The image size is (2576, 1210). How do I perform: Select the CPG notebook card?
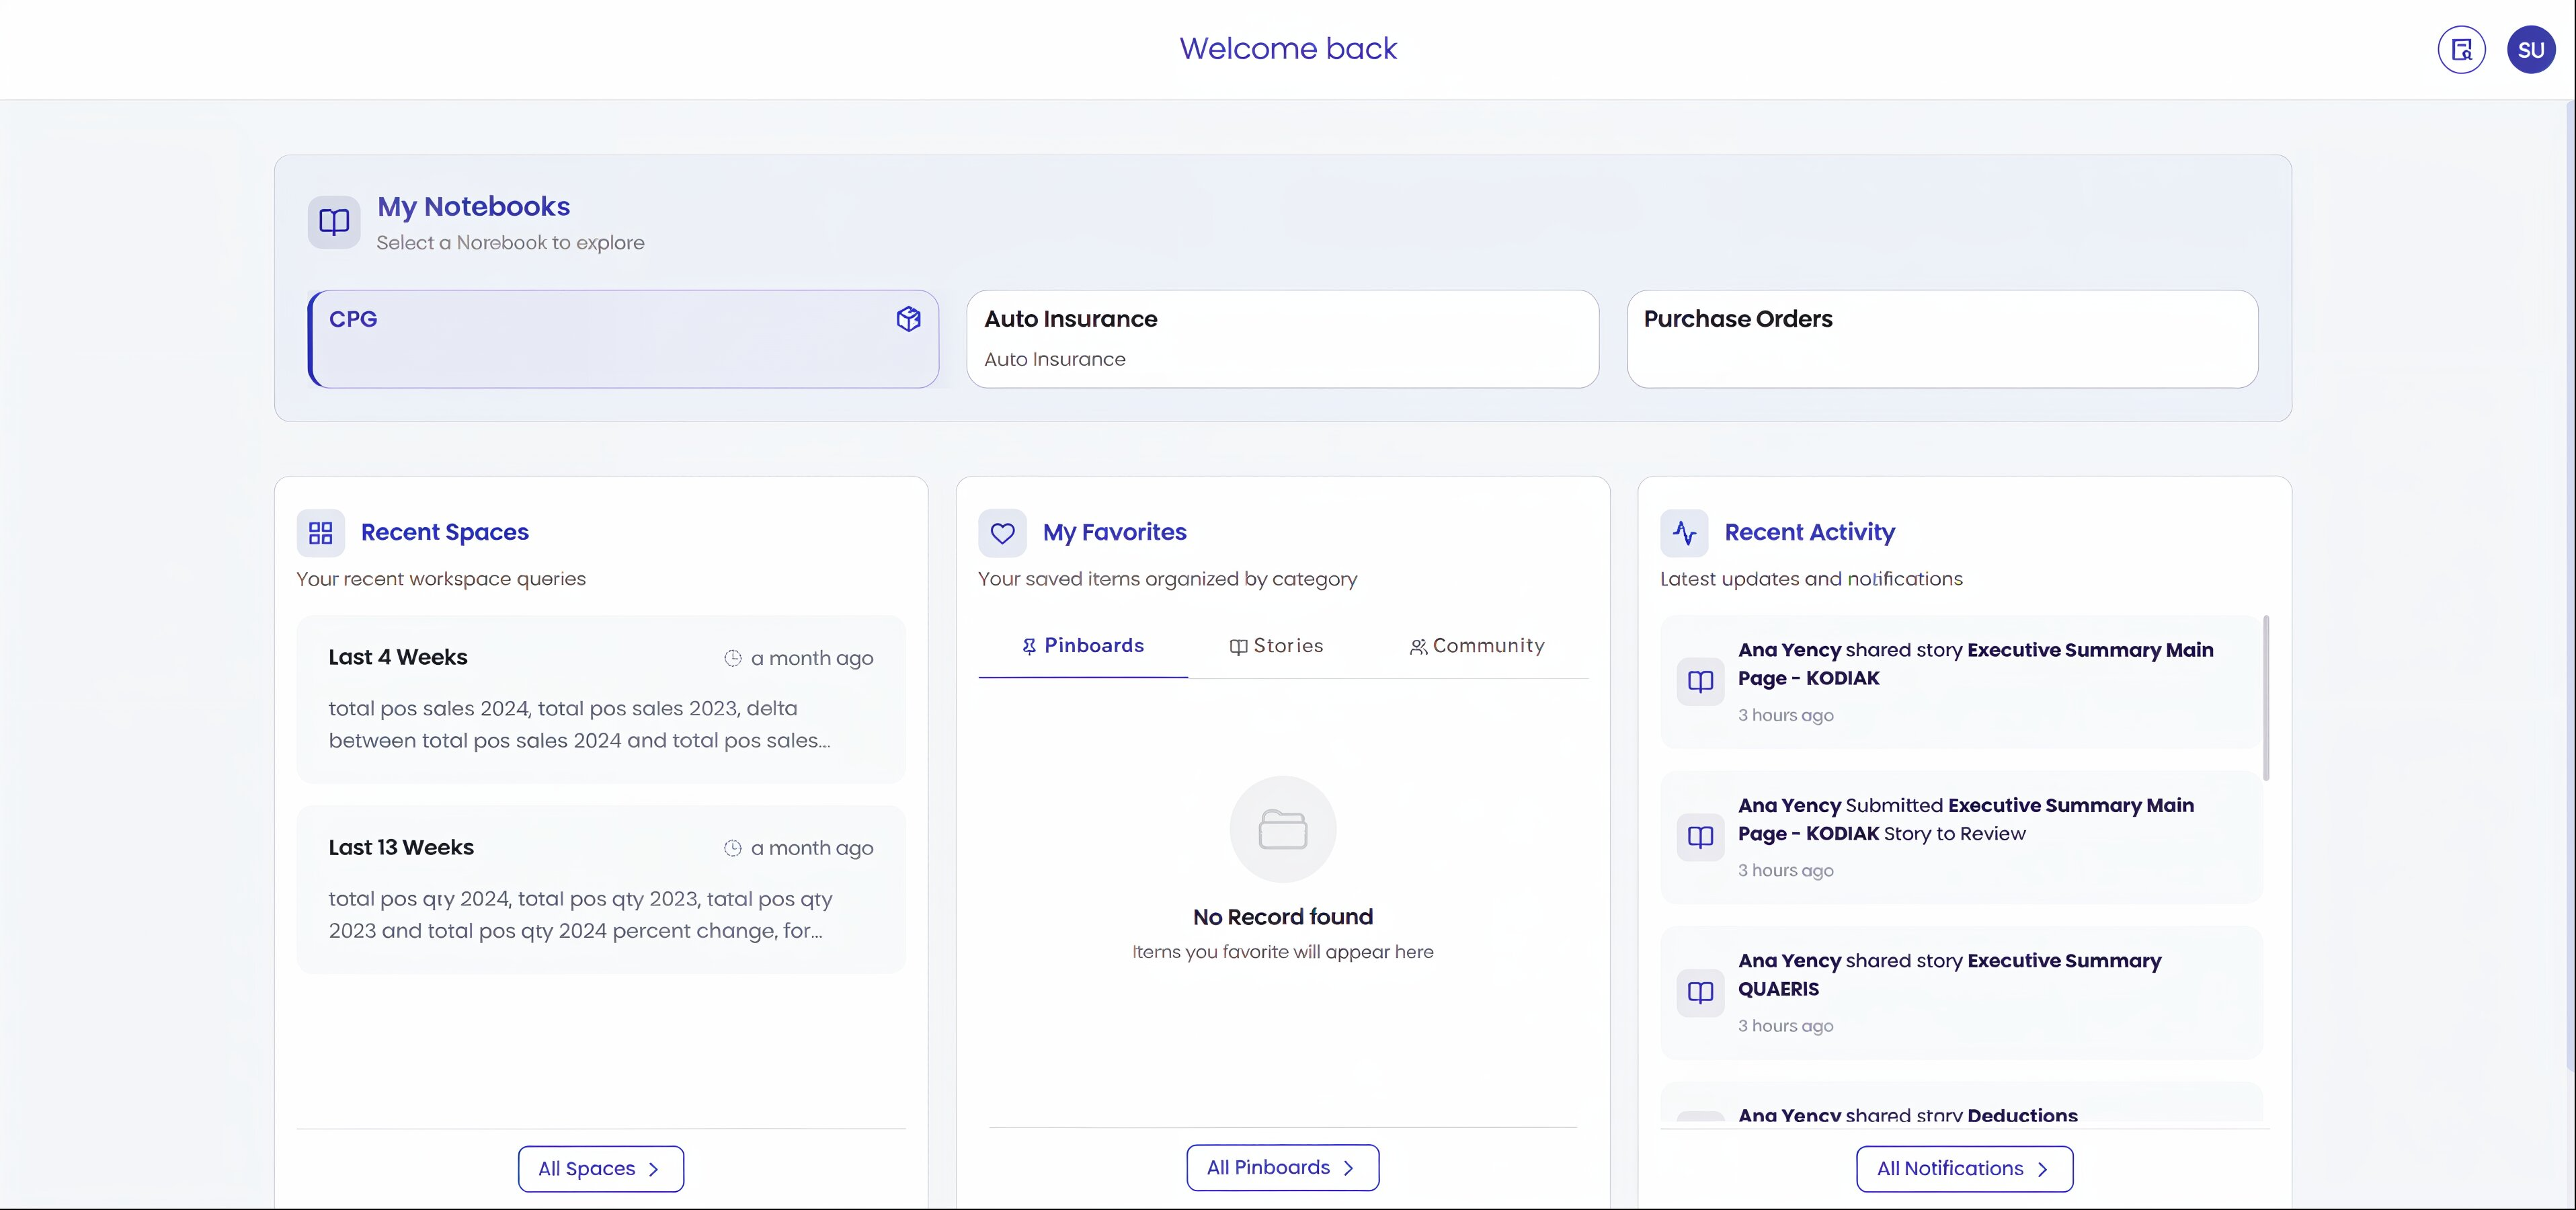(623, 339)
